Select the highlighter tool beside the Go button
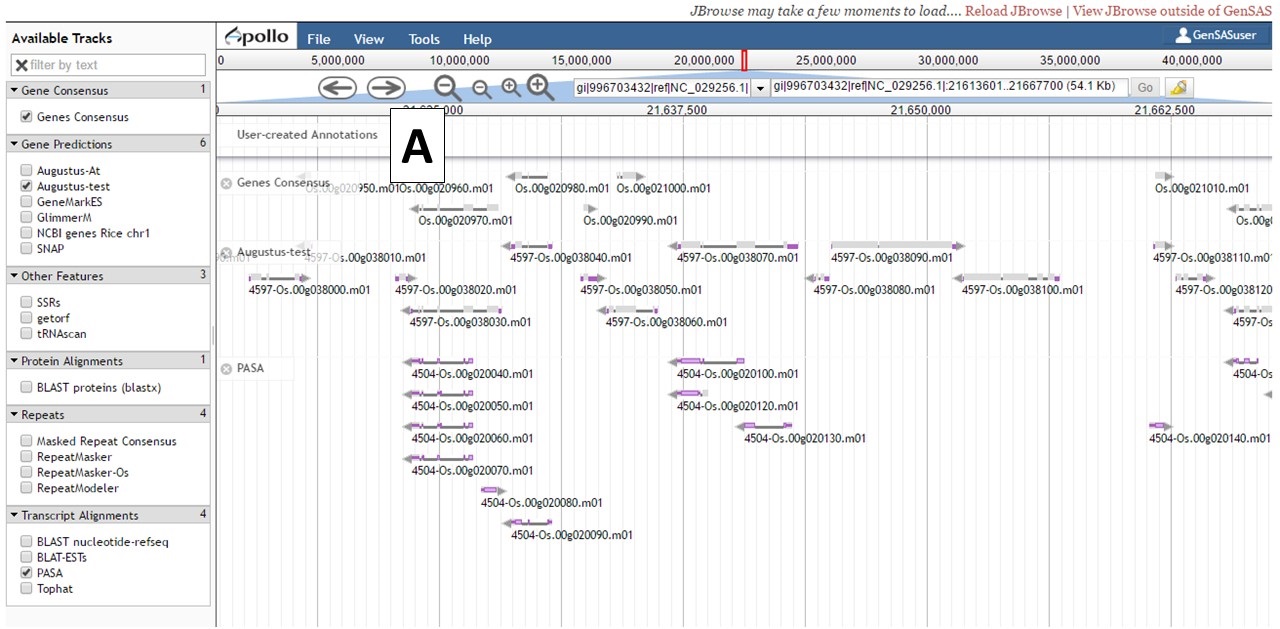1280x629 pixels. pos(1178,88)
